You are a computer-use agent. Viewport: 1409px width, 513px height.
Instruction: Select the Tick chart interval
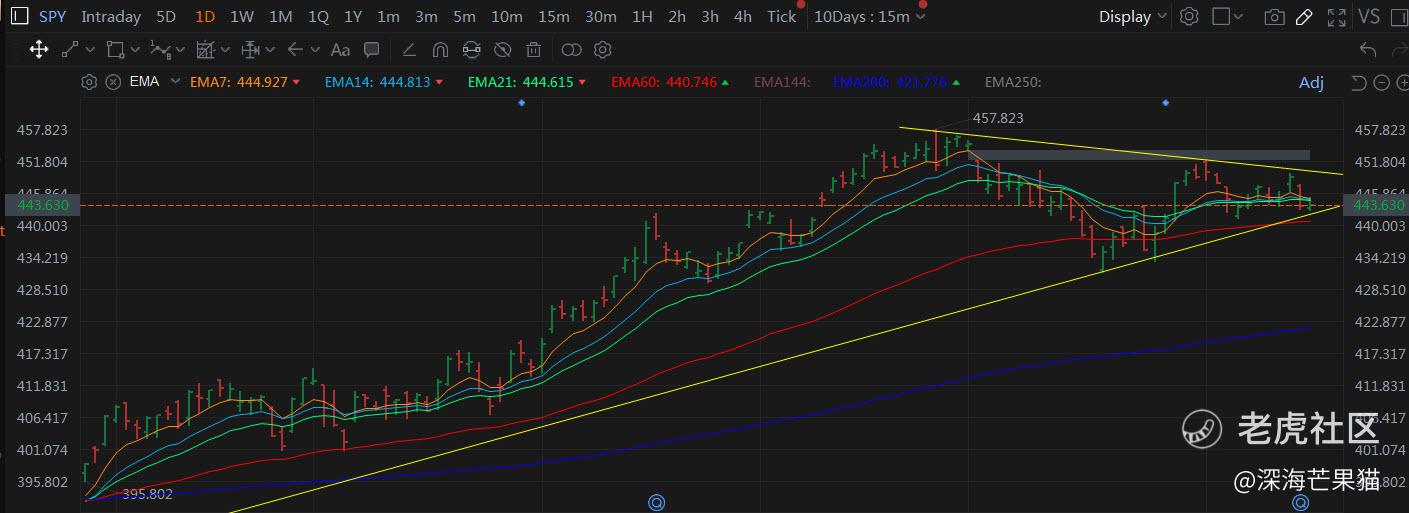pyautogui.click(x=781, y=16)
